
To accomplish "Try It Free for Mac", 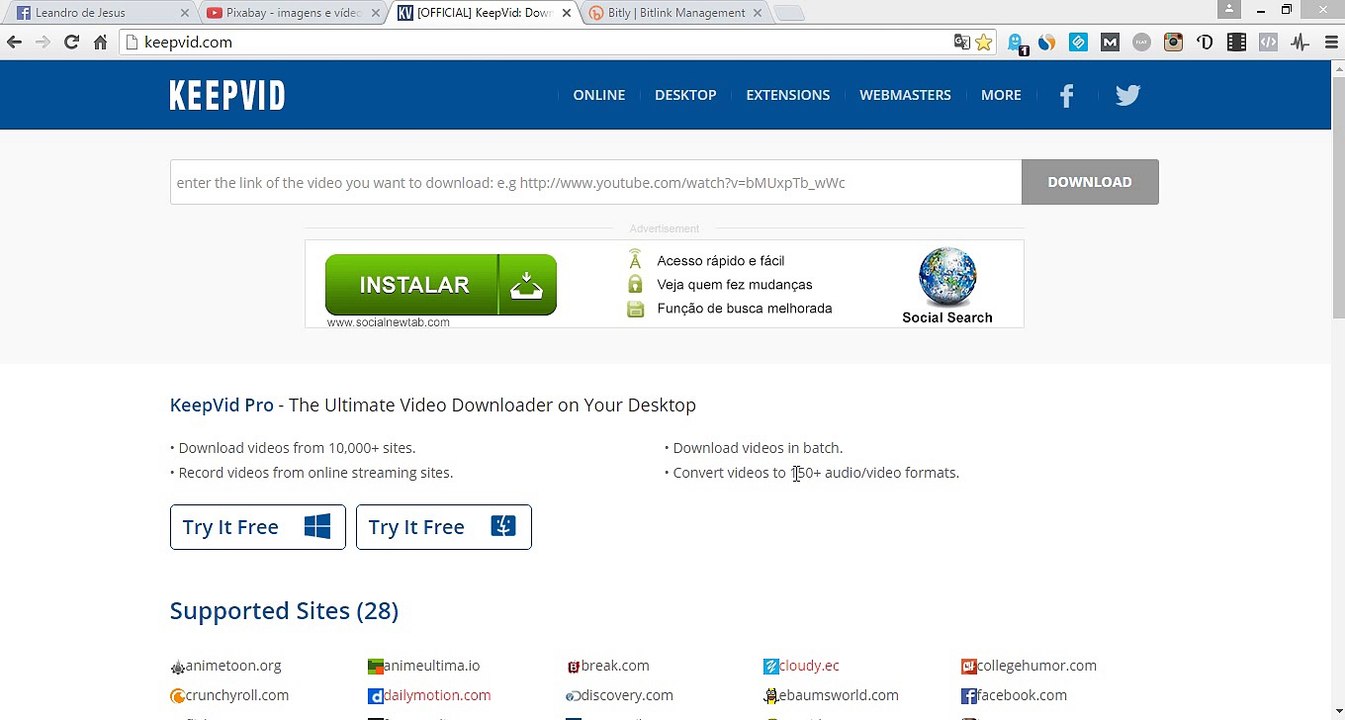I will click(x=444, y=527).
